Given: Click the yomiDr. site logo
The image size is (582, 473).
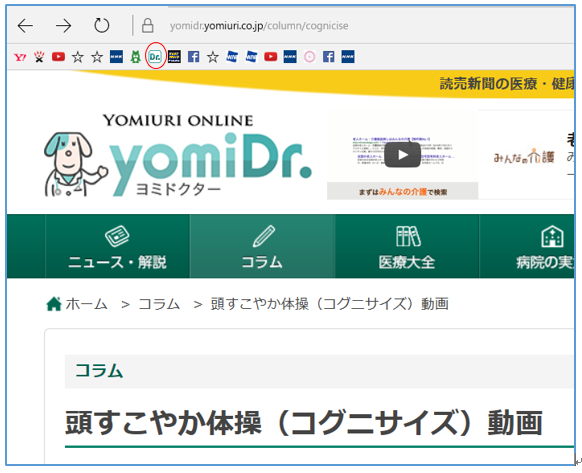Looking at the screenshot, I should (210, 164).
